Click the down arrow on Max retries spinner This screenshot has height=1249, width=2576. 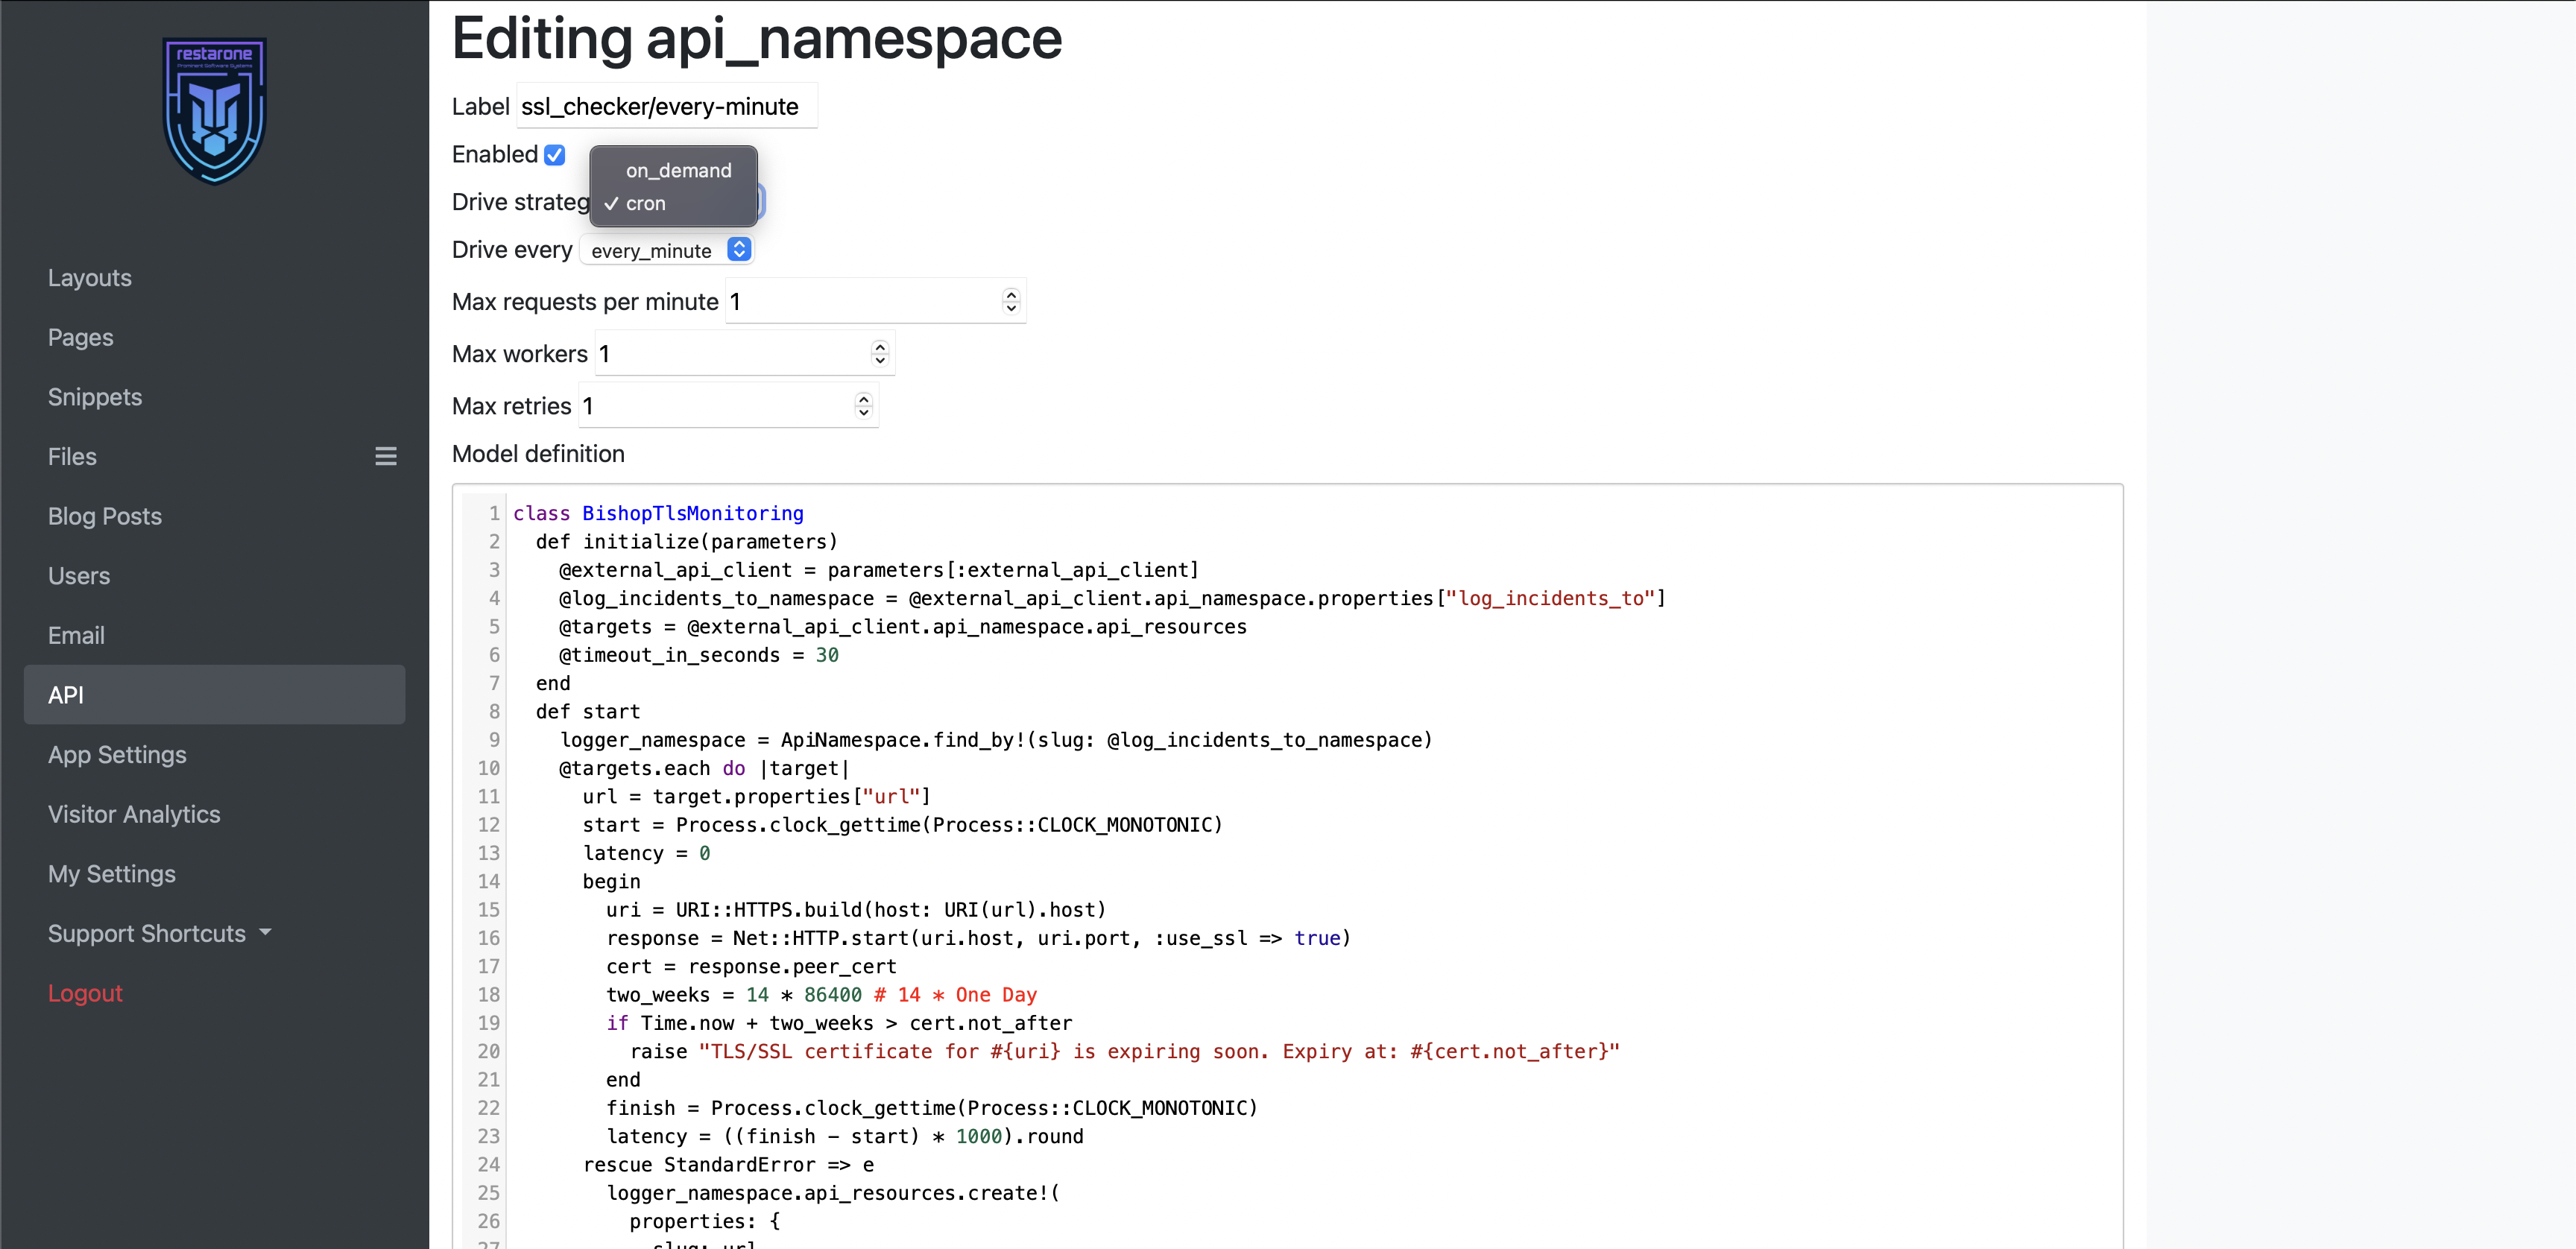863,412
